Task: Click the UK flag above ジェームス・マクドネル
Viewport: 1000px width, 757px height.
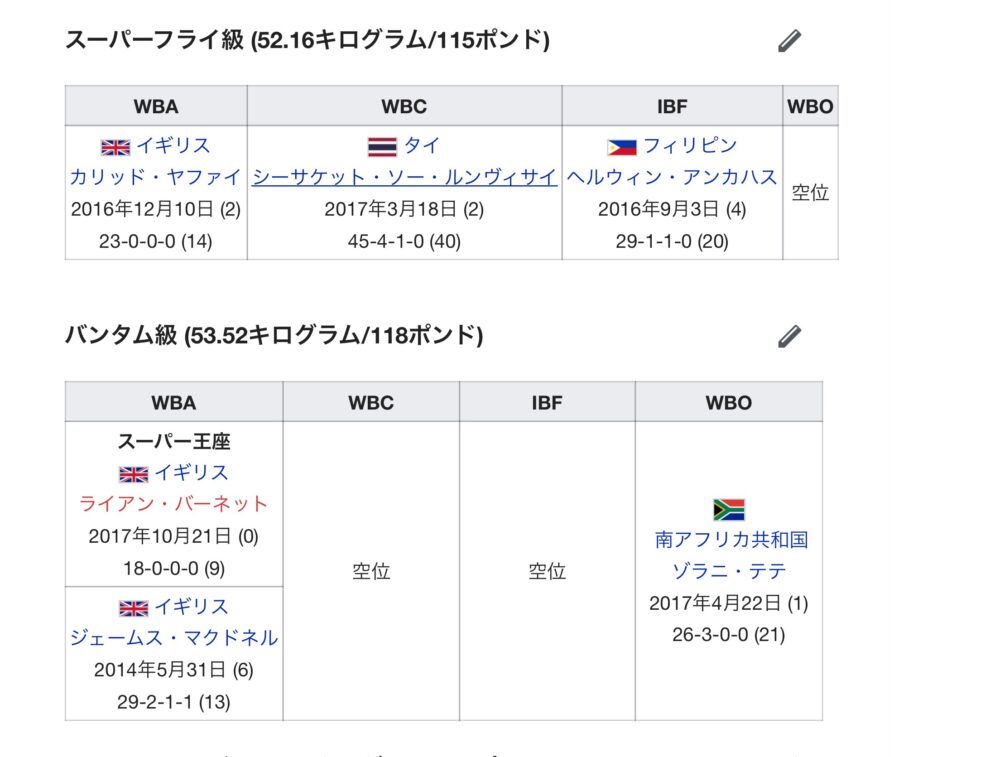Action: point(133,608)
